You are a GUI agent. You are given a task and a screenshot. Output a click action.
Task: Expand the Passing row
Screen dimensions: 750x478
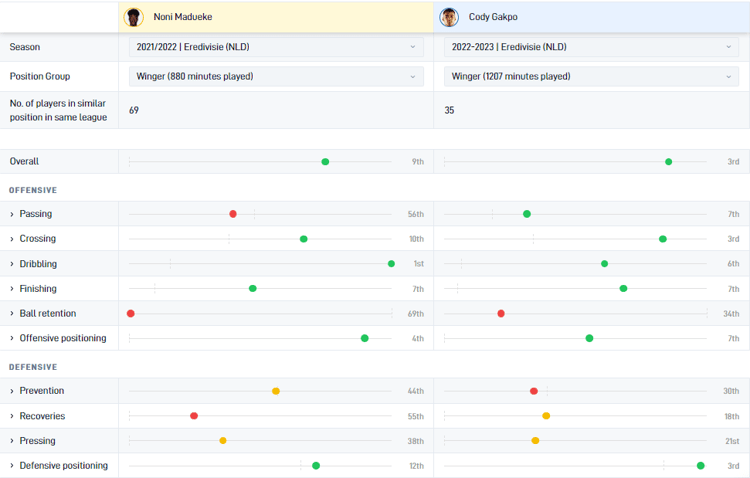click(12, 214)
